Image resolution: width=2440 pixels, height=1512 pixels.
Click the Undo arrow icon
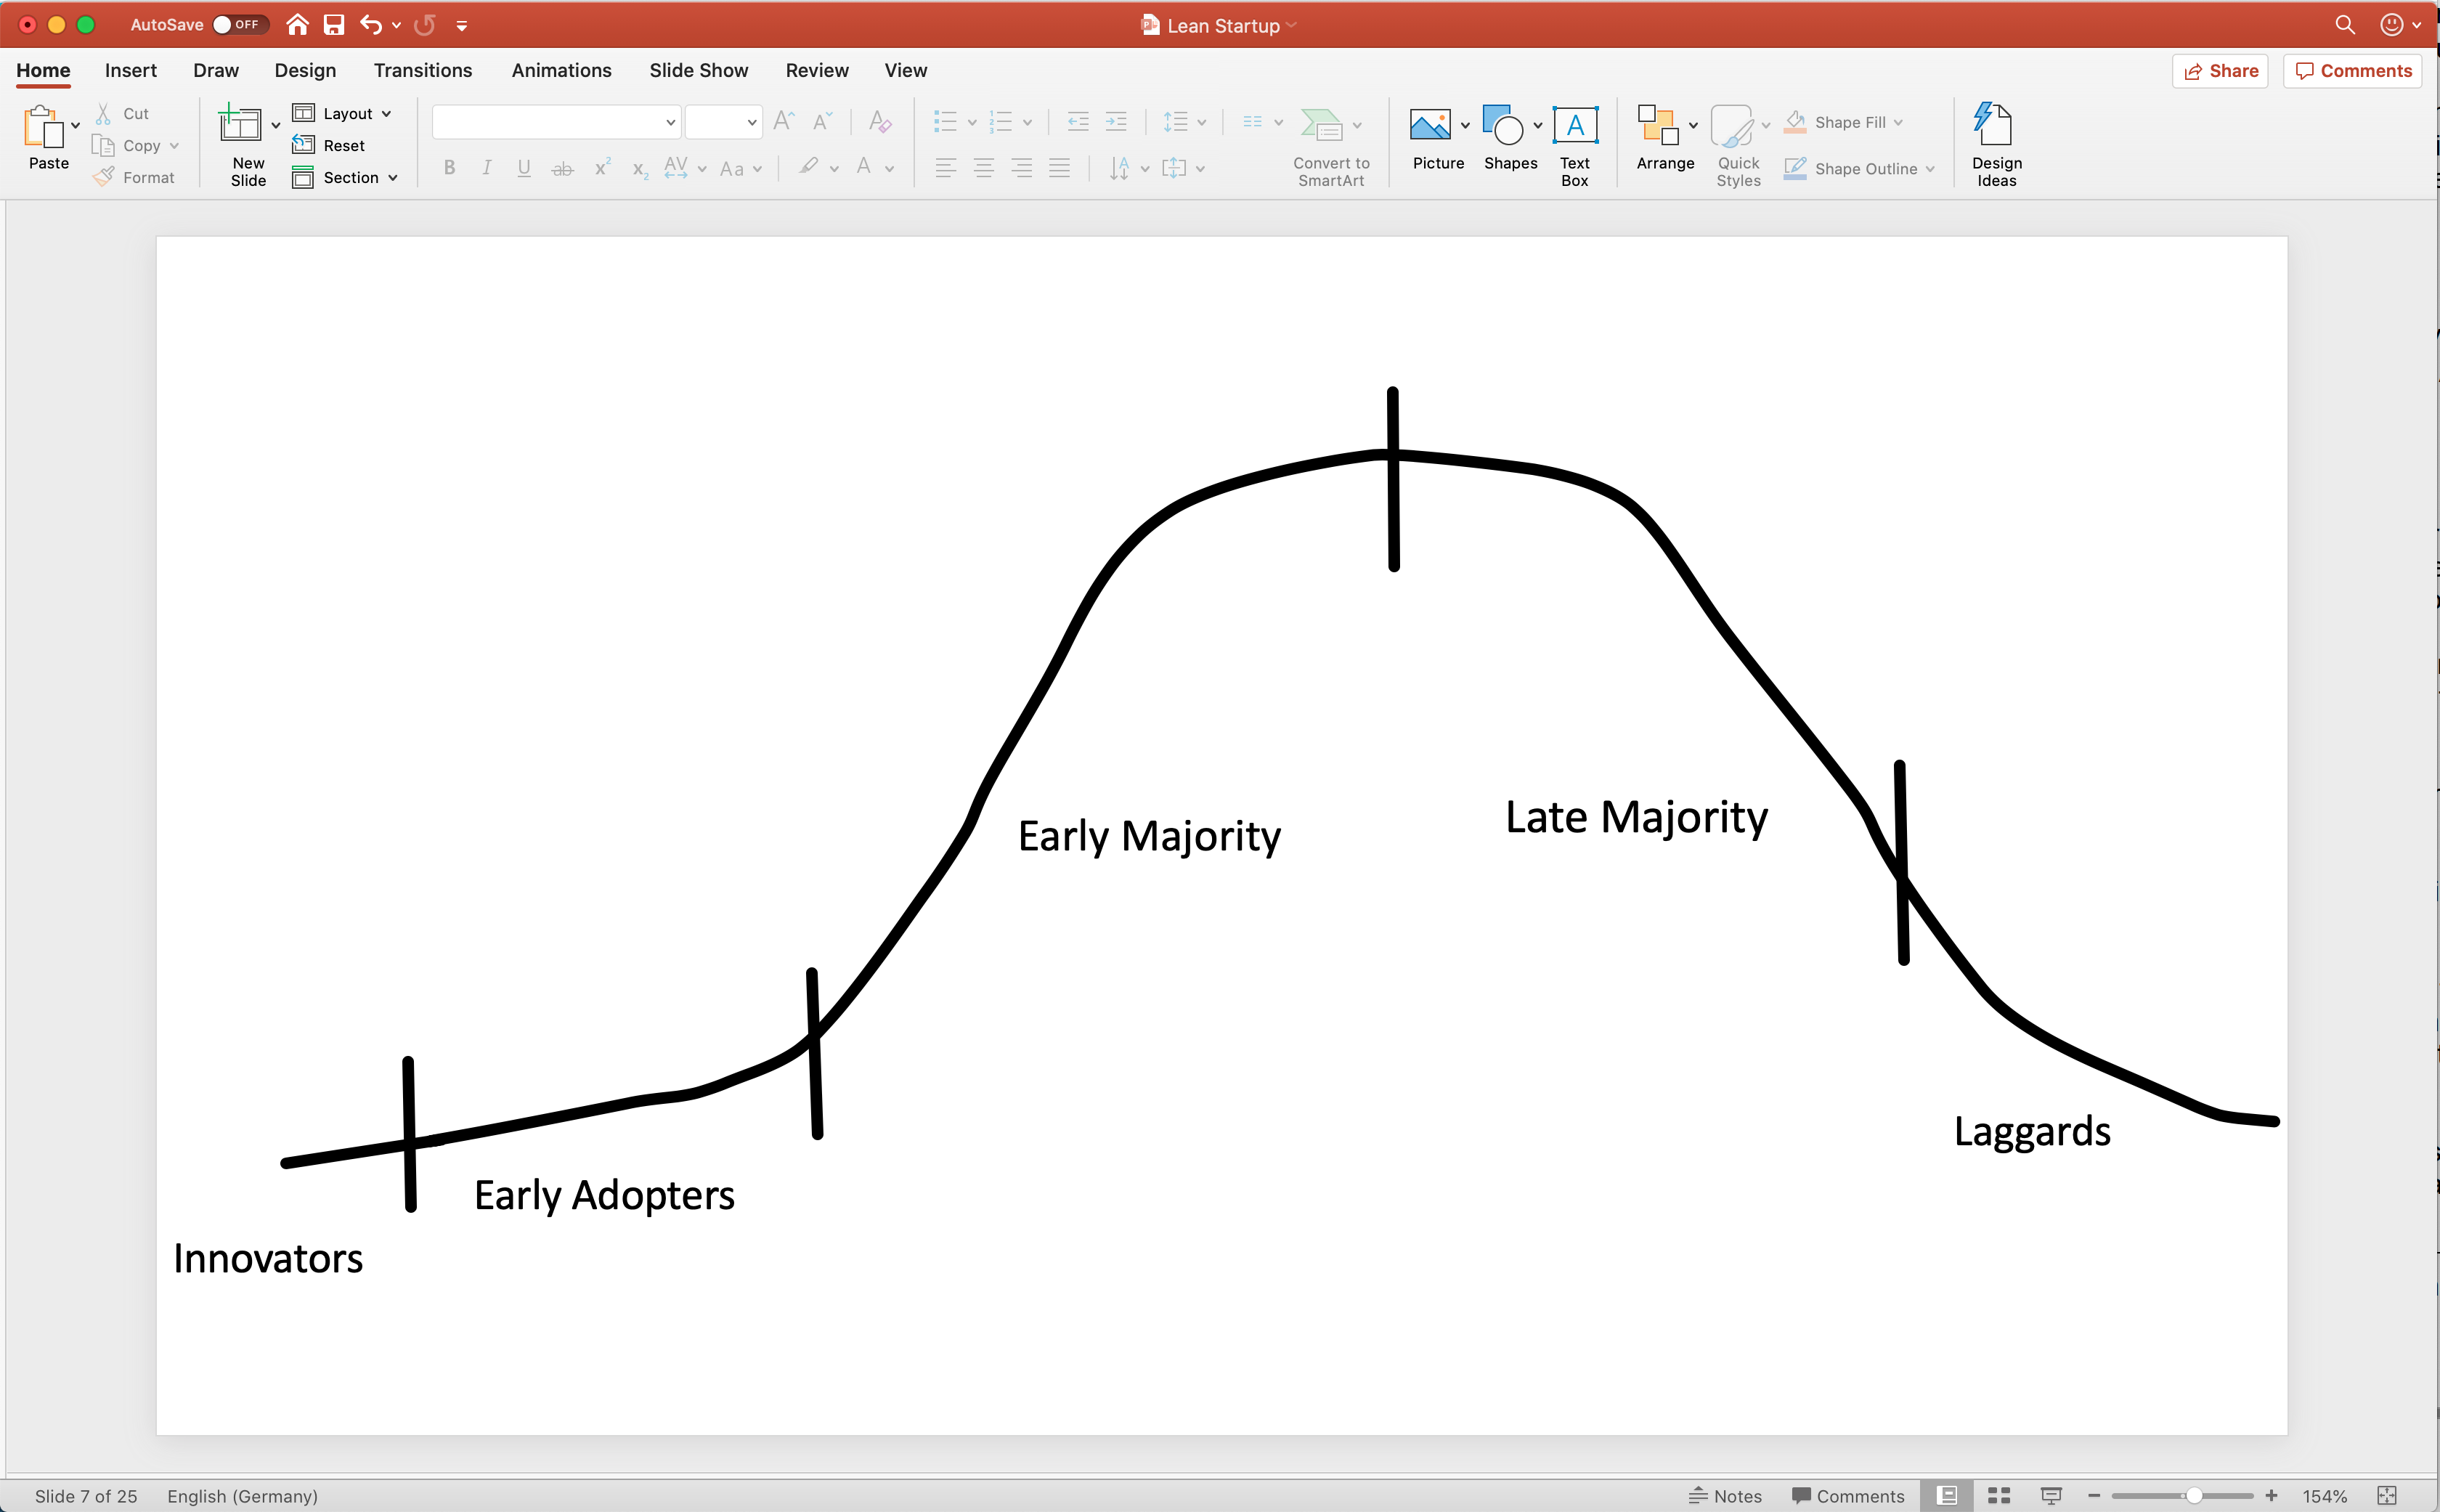371,25
